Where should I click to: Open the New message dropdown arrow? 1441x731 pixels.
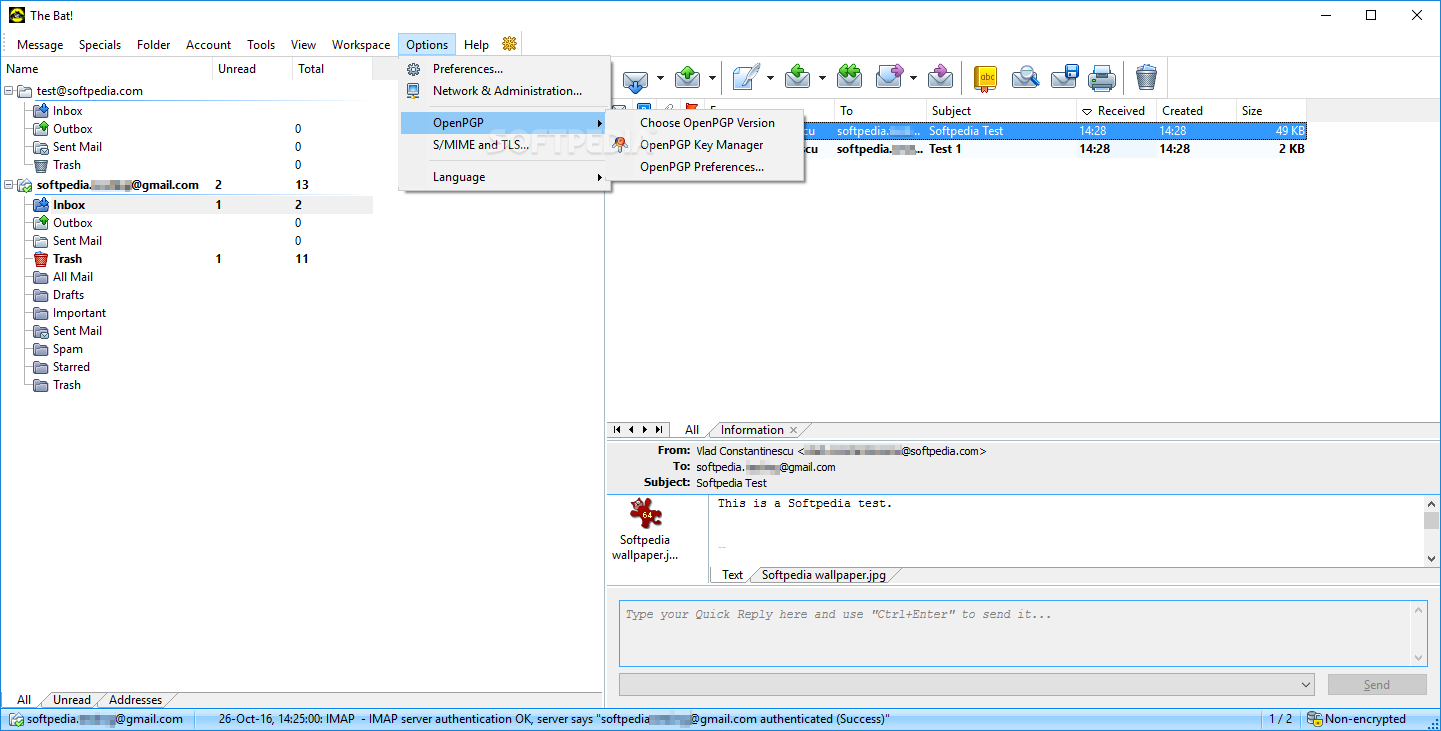pyautogui.click(x=771, y=78)
